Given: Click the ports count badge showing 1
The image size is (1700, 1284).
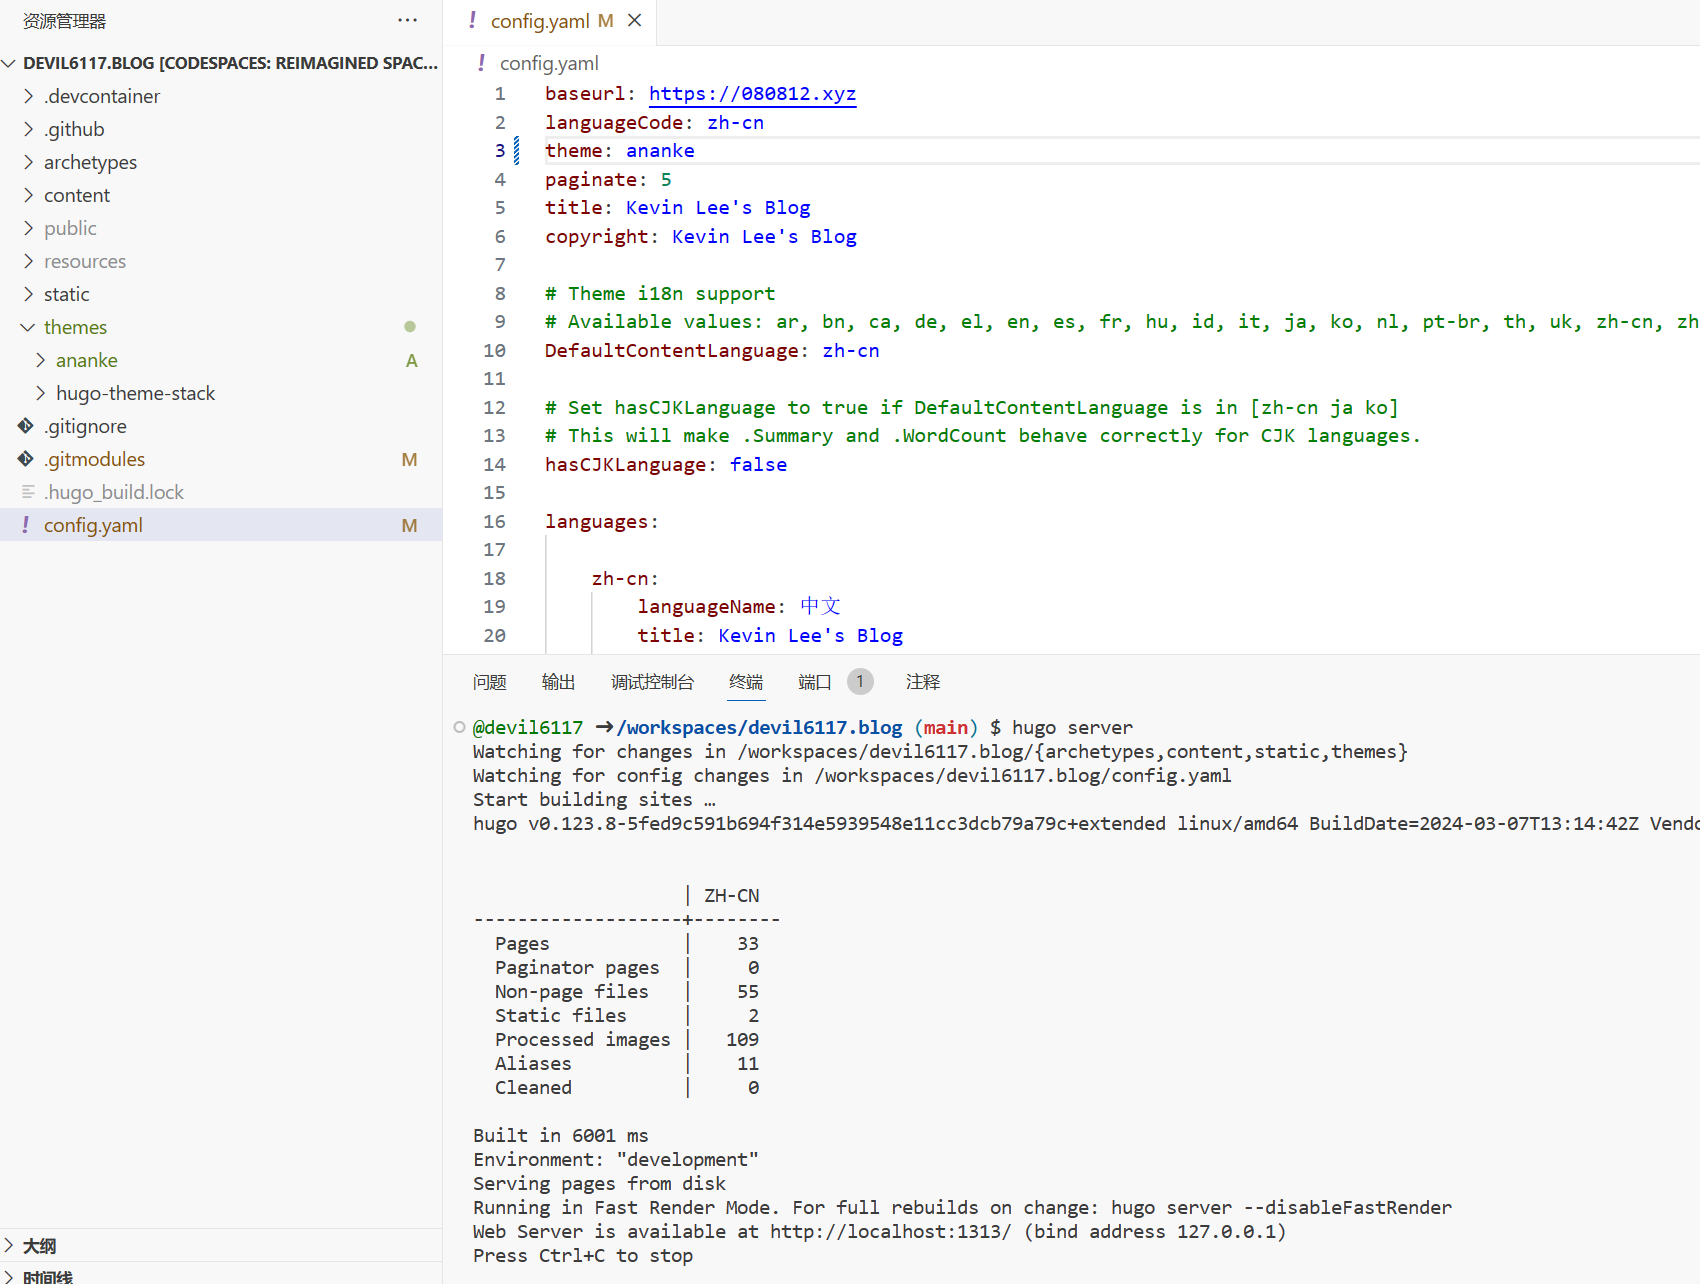Looking at the screenshot, I should point(859,682).
